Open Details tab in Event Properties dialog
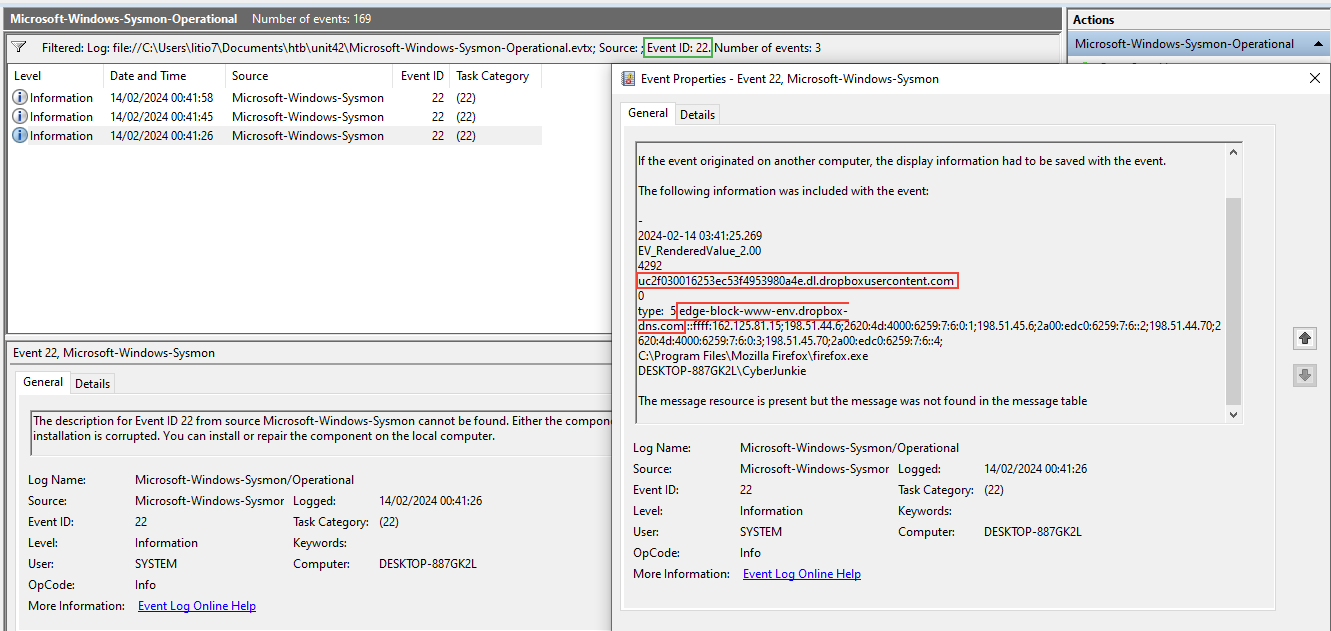Image resolution: width=1331 pixels, height=631 pixels. tap(697, 114)
